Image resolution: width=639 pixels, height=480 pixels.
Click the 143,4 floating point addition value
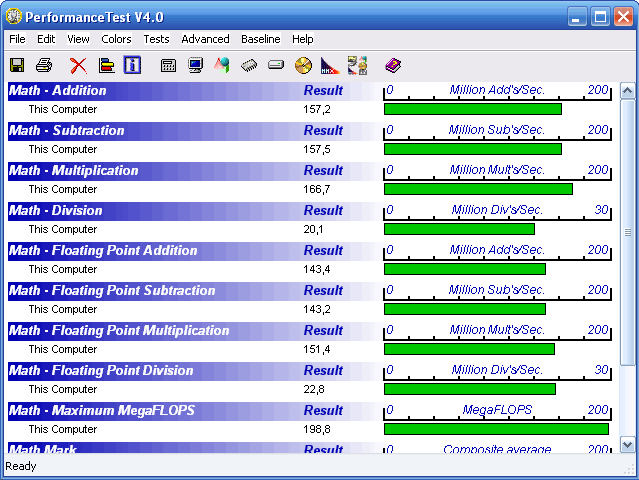pos(317,269)
